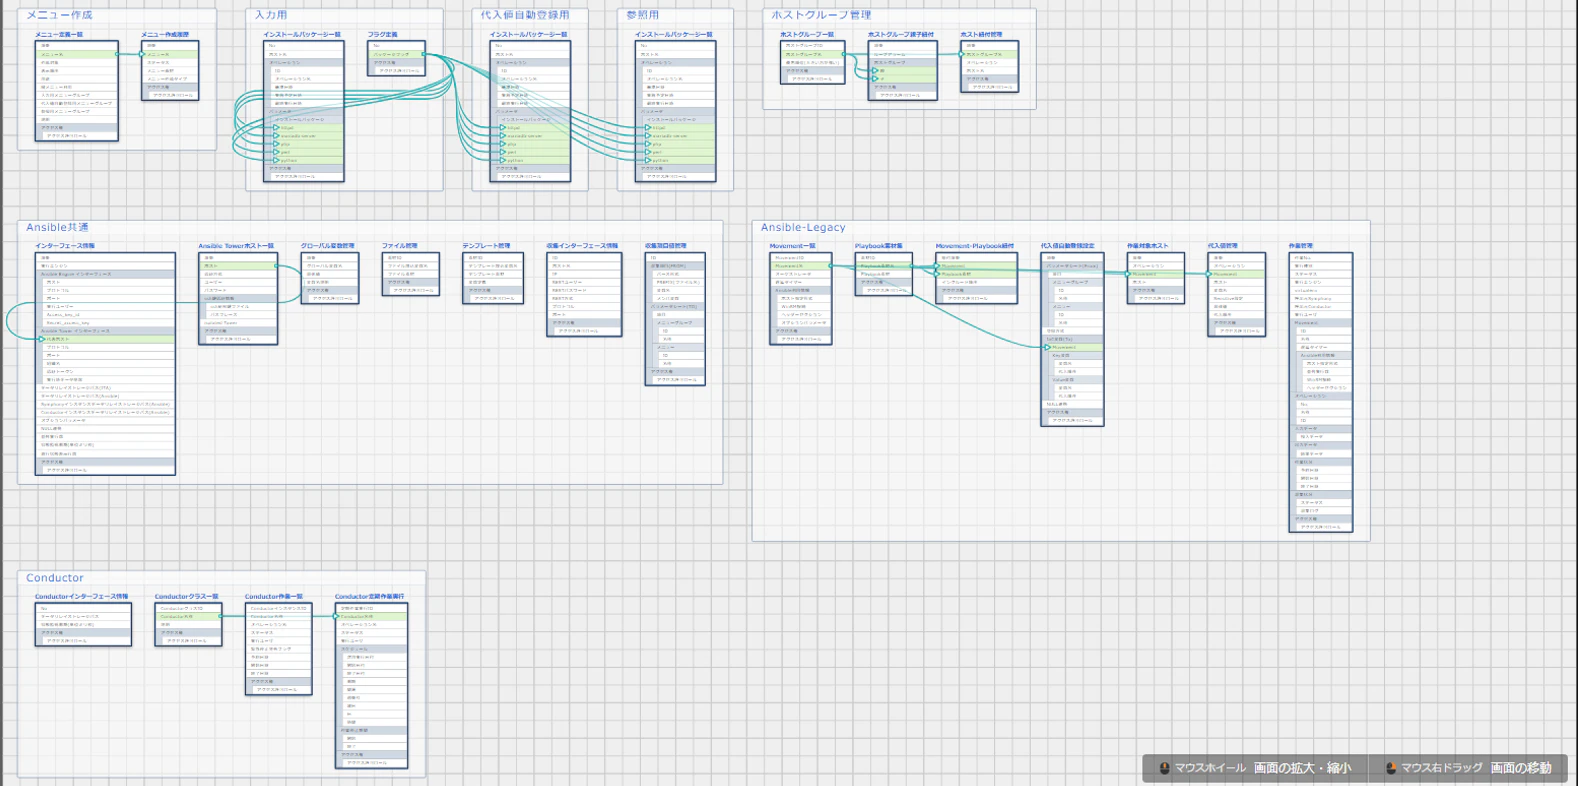Click the 収集インターフェース情報 table title
The width and height of the screenshot is (1578, 786).
582,246
